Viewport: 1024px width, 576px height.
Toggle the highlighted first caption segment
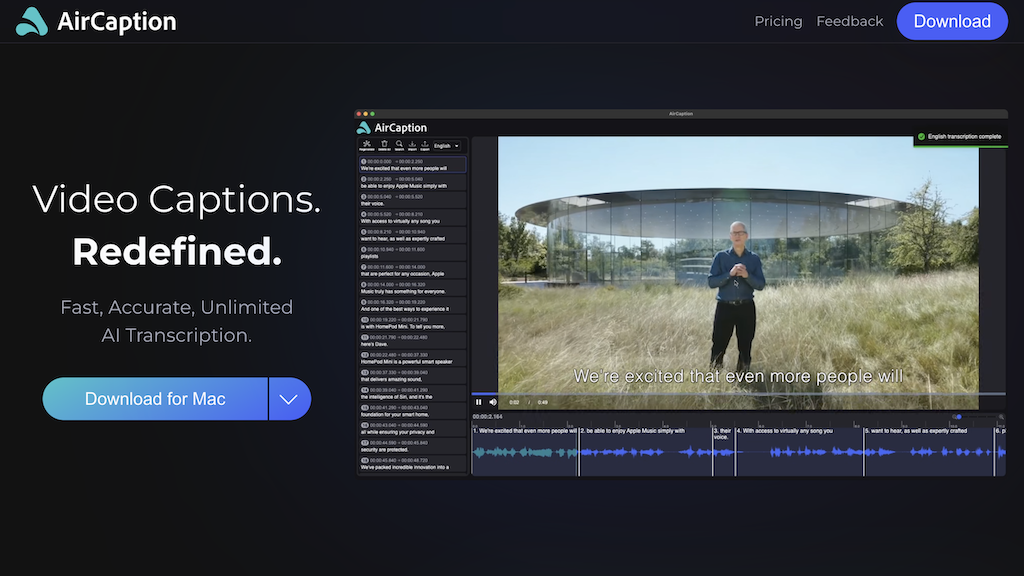(412, 165)
